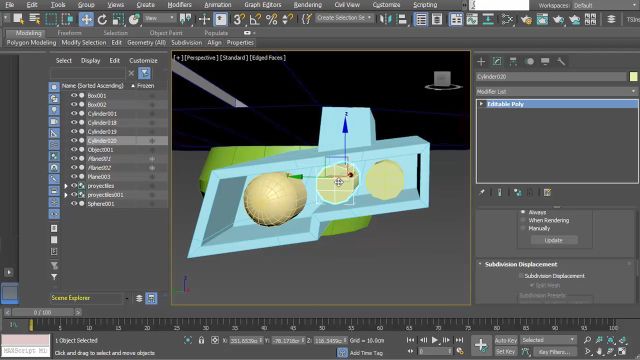Click the MAXScript mini listener field
This screenshot has width=640, height=360.
pos(25,351)
